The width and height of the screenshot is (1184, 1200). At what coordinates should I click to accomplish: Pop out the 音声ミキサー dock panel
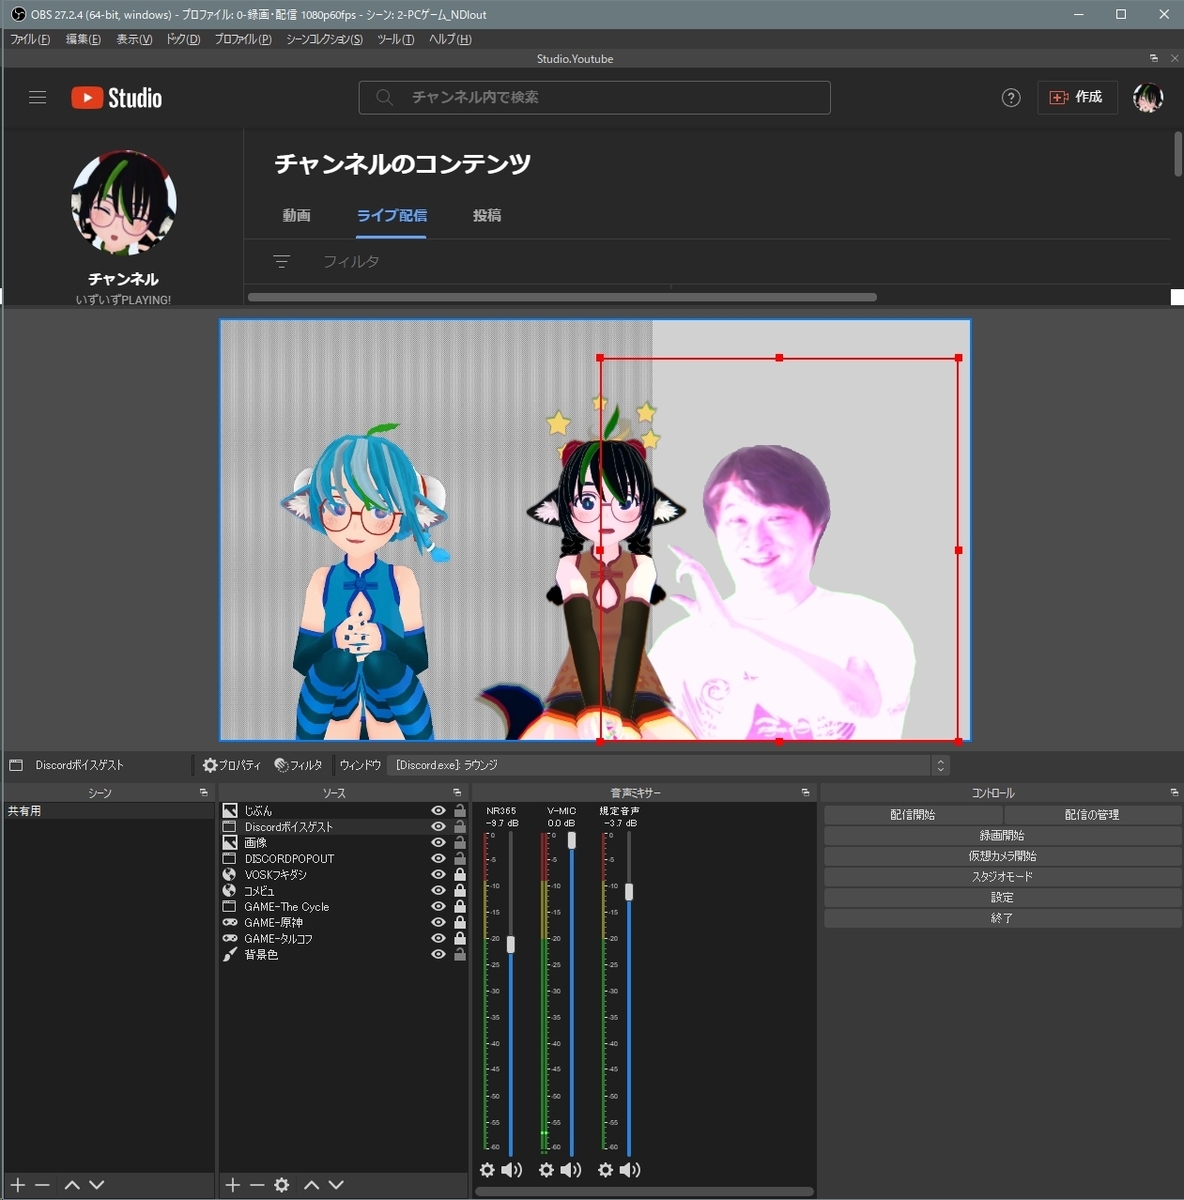click(x=805, y=792)
